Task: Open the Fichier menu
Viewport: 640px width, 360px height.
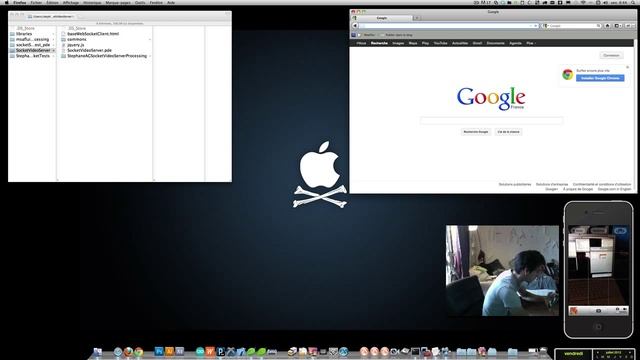Action: click(36, 2)
